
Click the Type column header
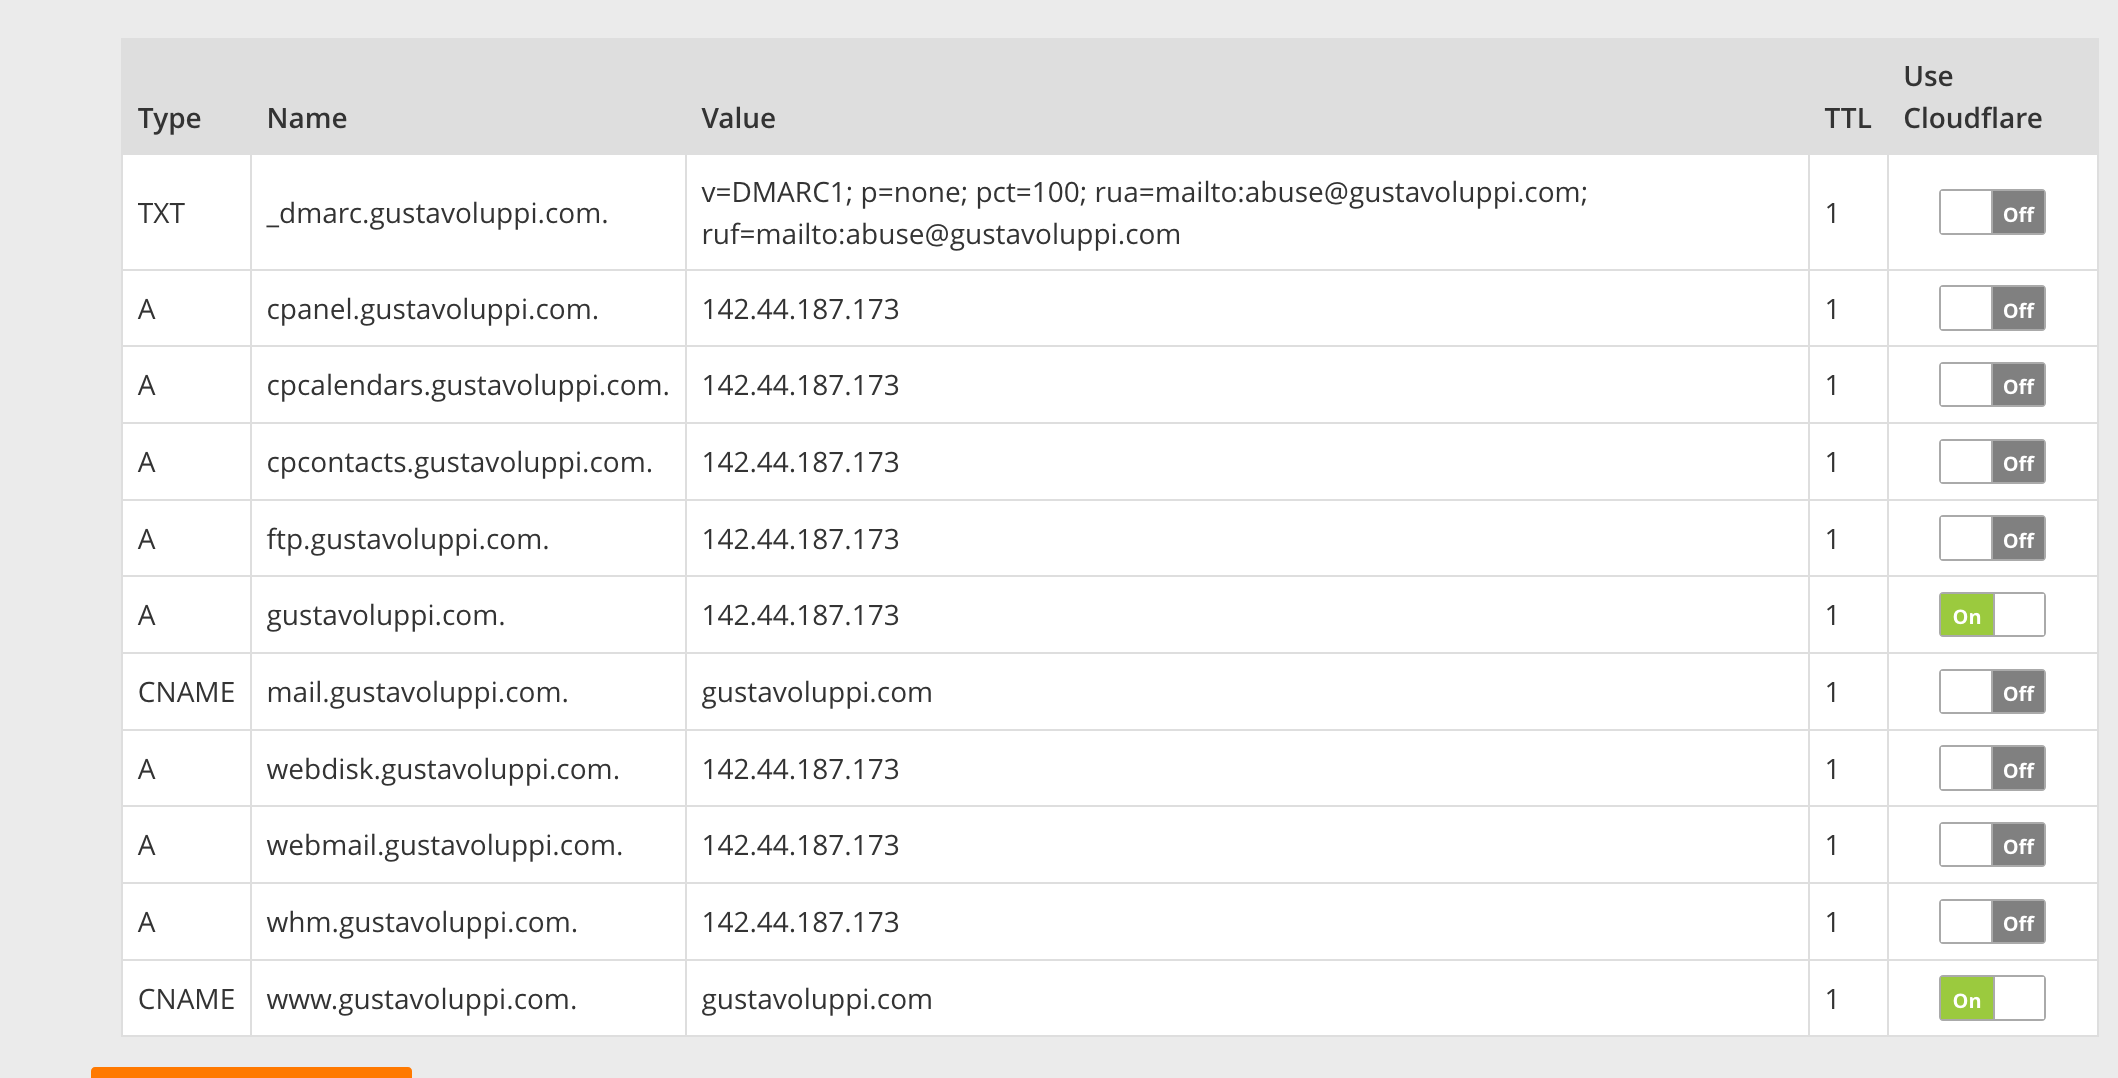[x=169, y=118]
